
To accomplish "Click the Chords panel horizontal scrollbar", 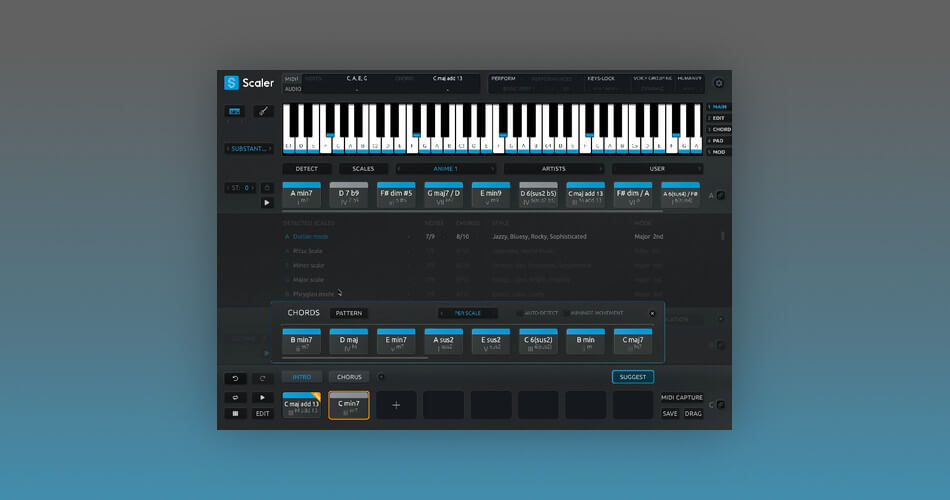I will click(355, 358).
